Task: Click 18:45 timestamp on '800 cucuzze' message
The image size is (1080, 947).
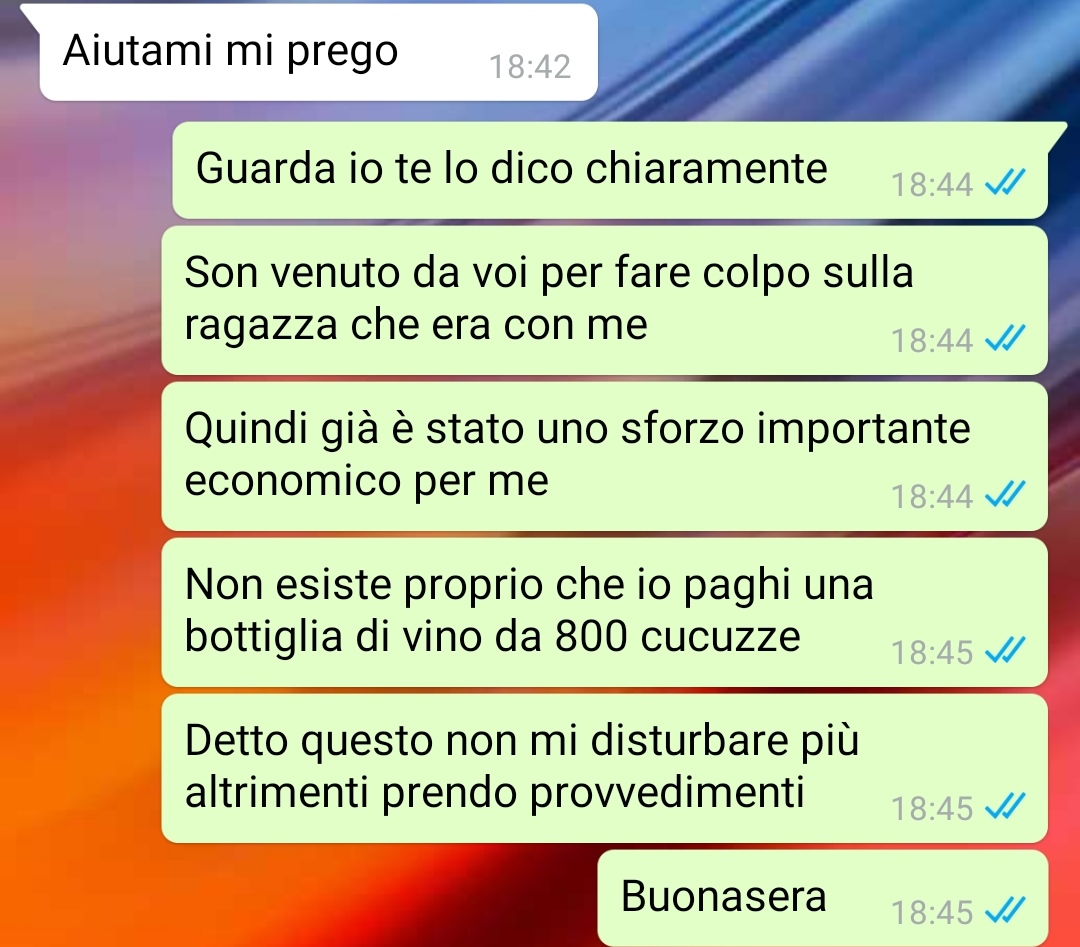Action: pyautogui.click(x=932, y=652)
